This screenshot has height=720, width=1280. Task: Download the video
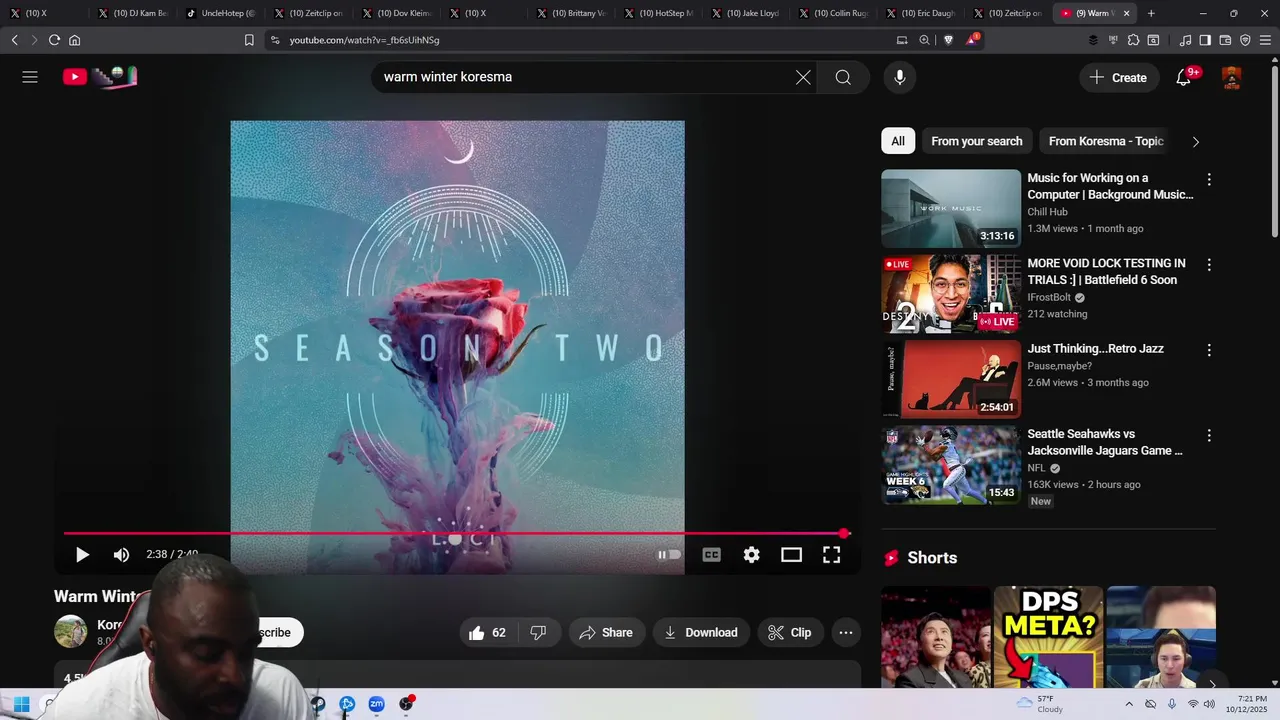point(701,632)
